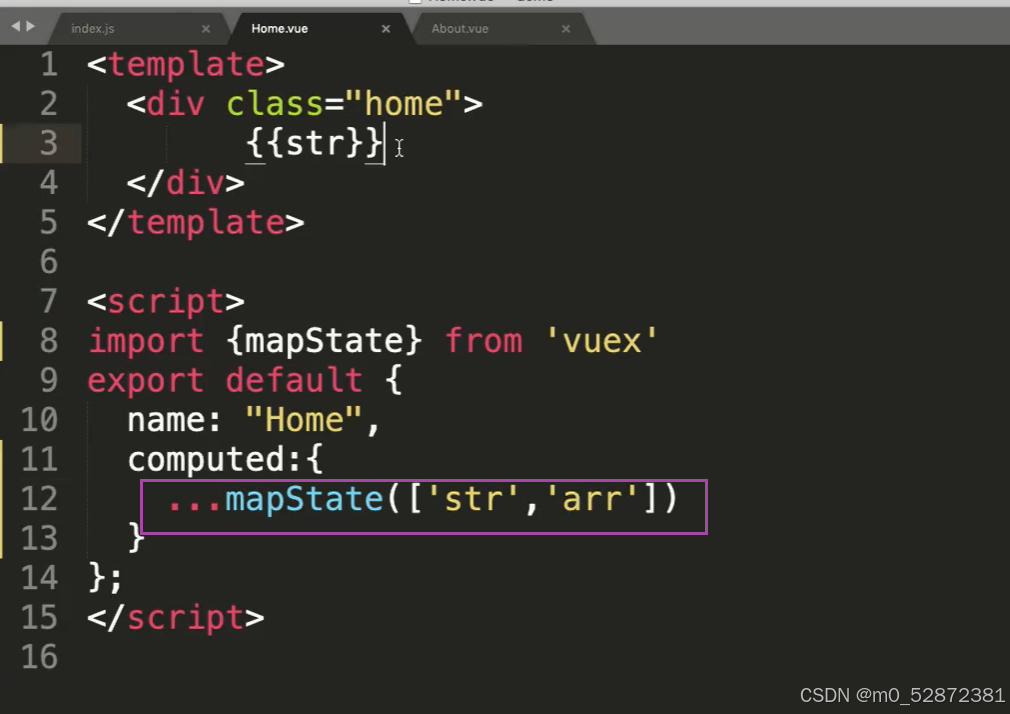Click the spread operator dots on line 12

click(x=195, y=506)
